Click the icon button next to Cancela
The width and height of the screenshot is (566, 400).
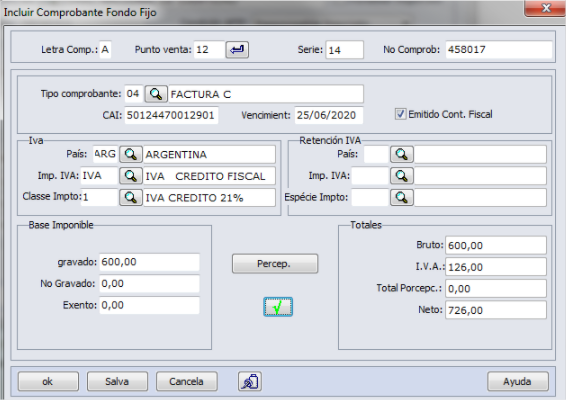coord(250,382)
